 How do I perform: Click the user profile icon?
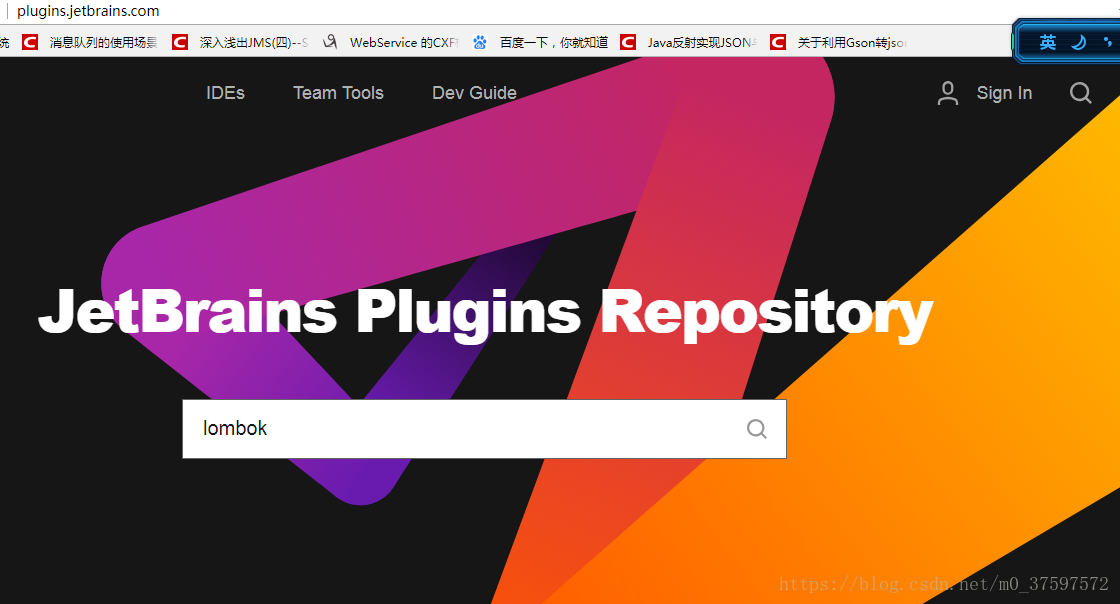pyautogui.click(x=948, y=93)
